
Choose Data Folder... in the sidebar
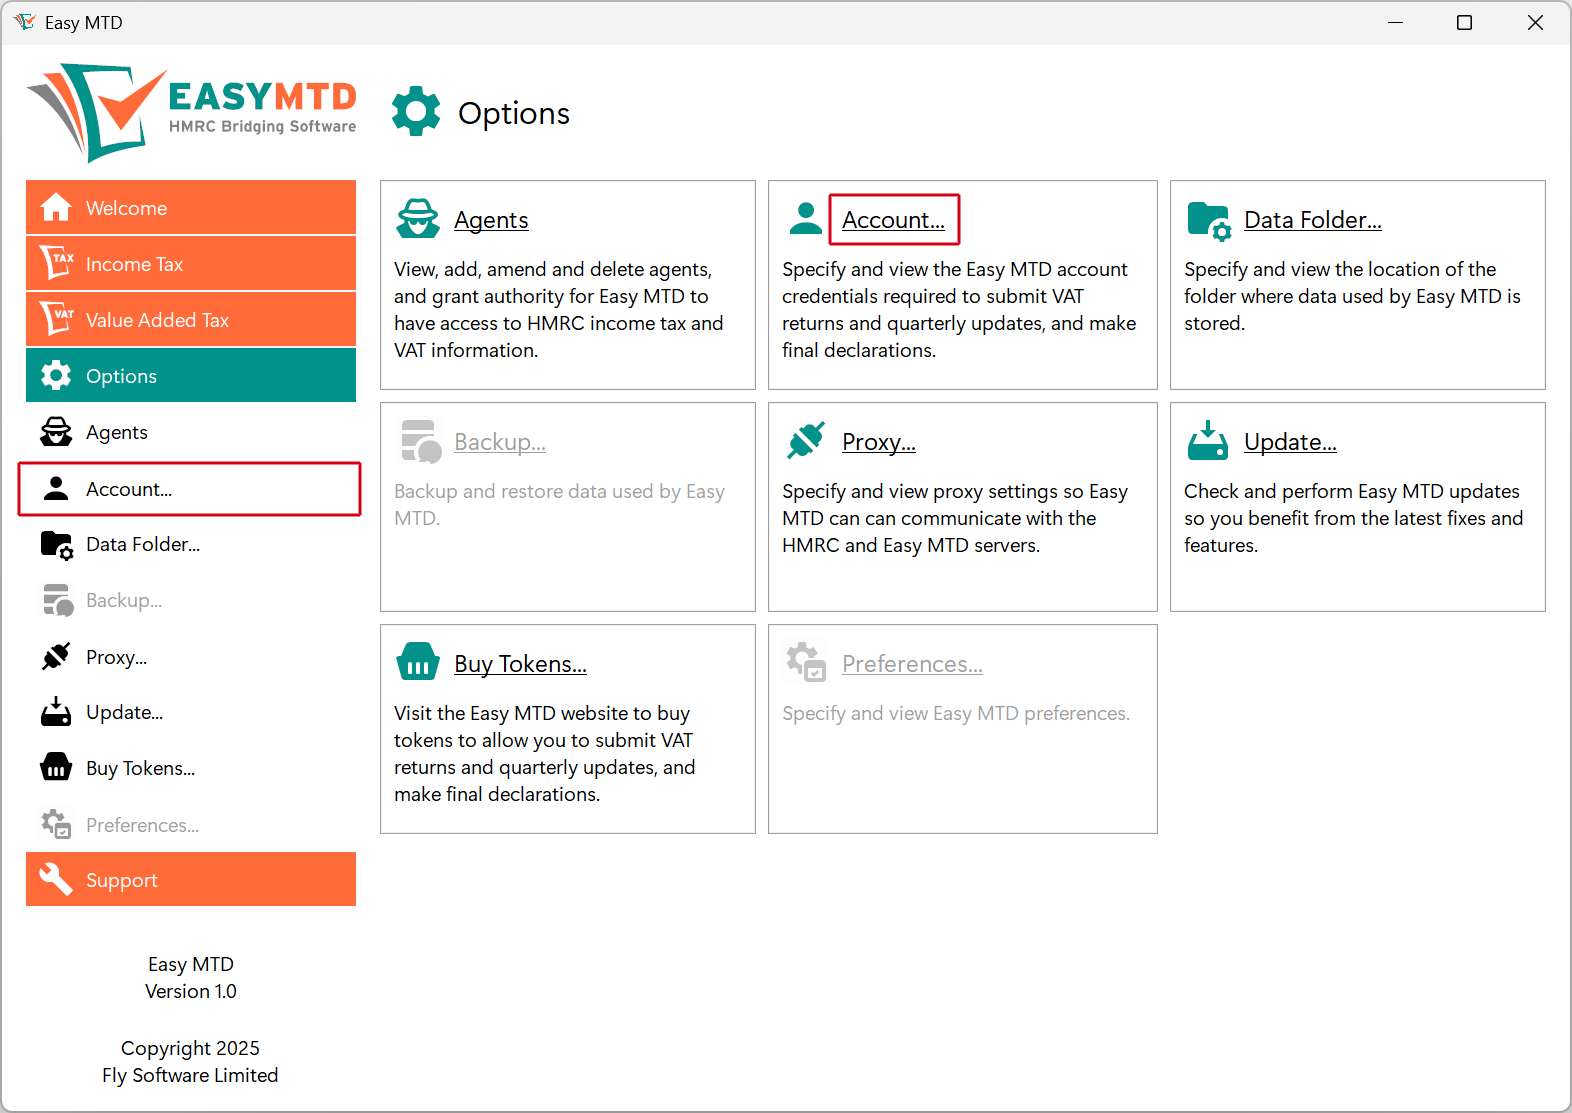(x=191, y=544)
